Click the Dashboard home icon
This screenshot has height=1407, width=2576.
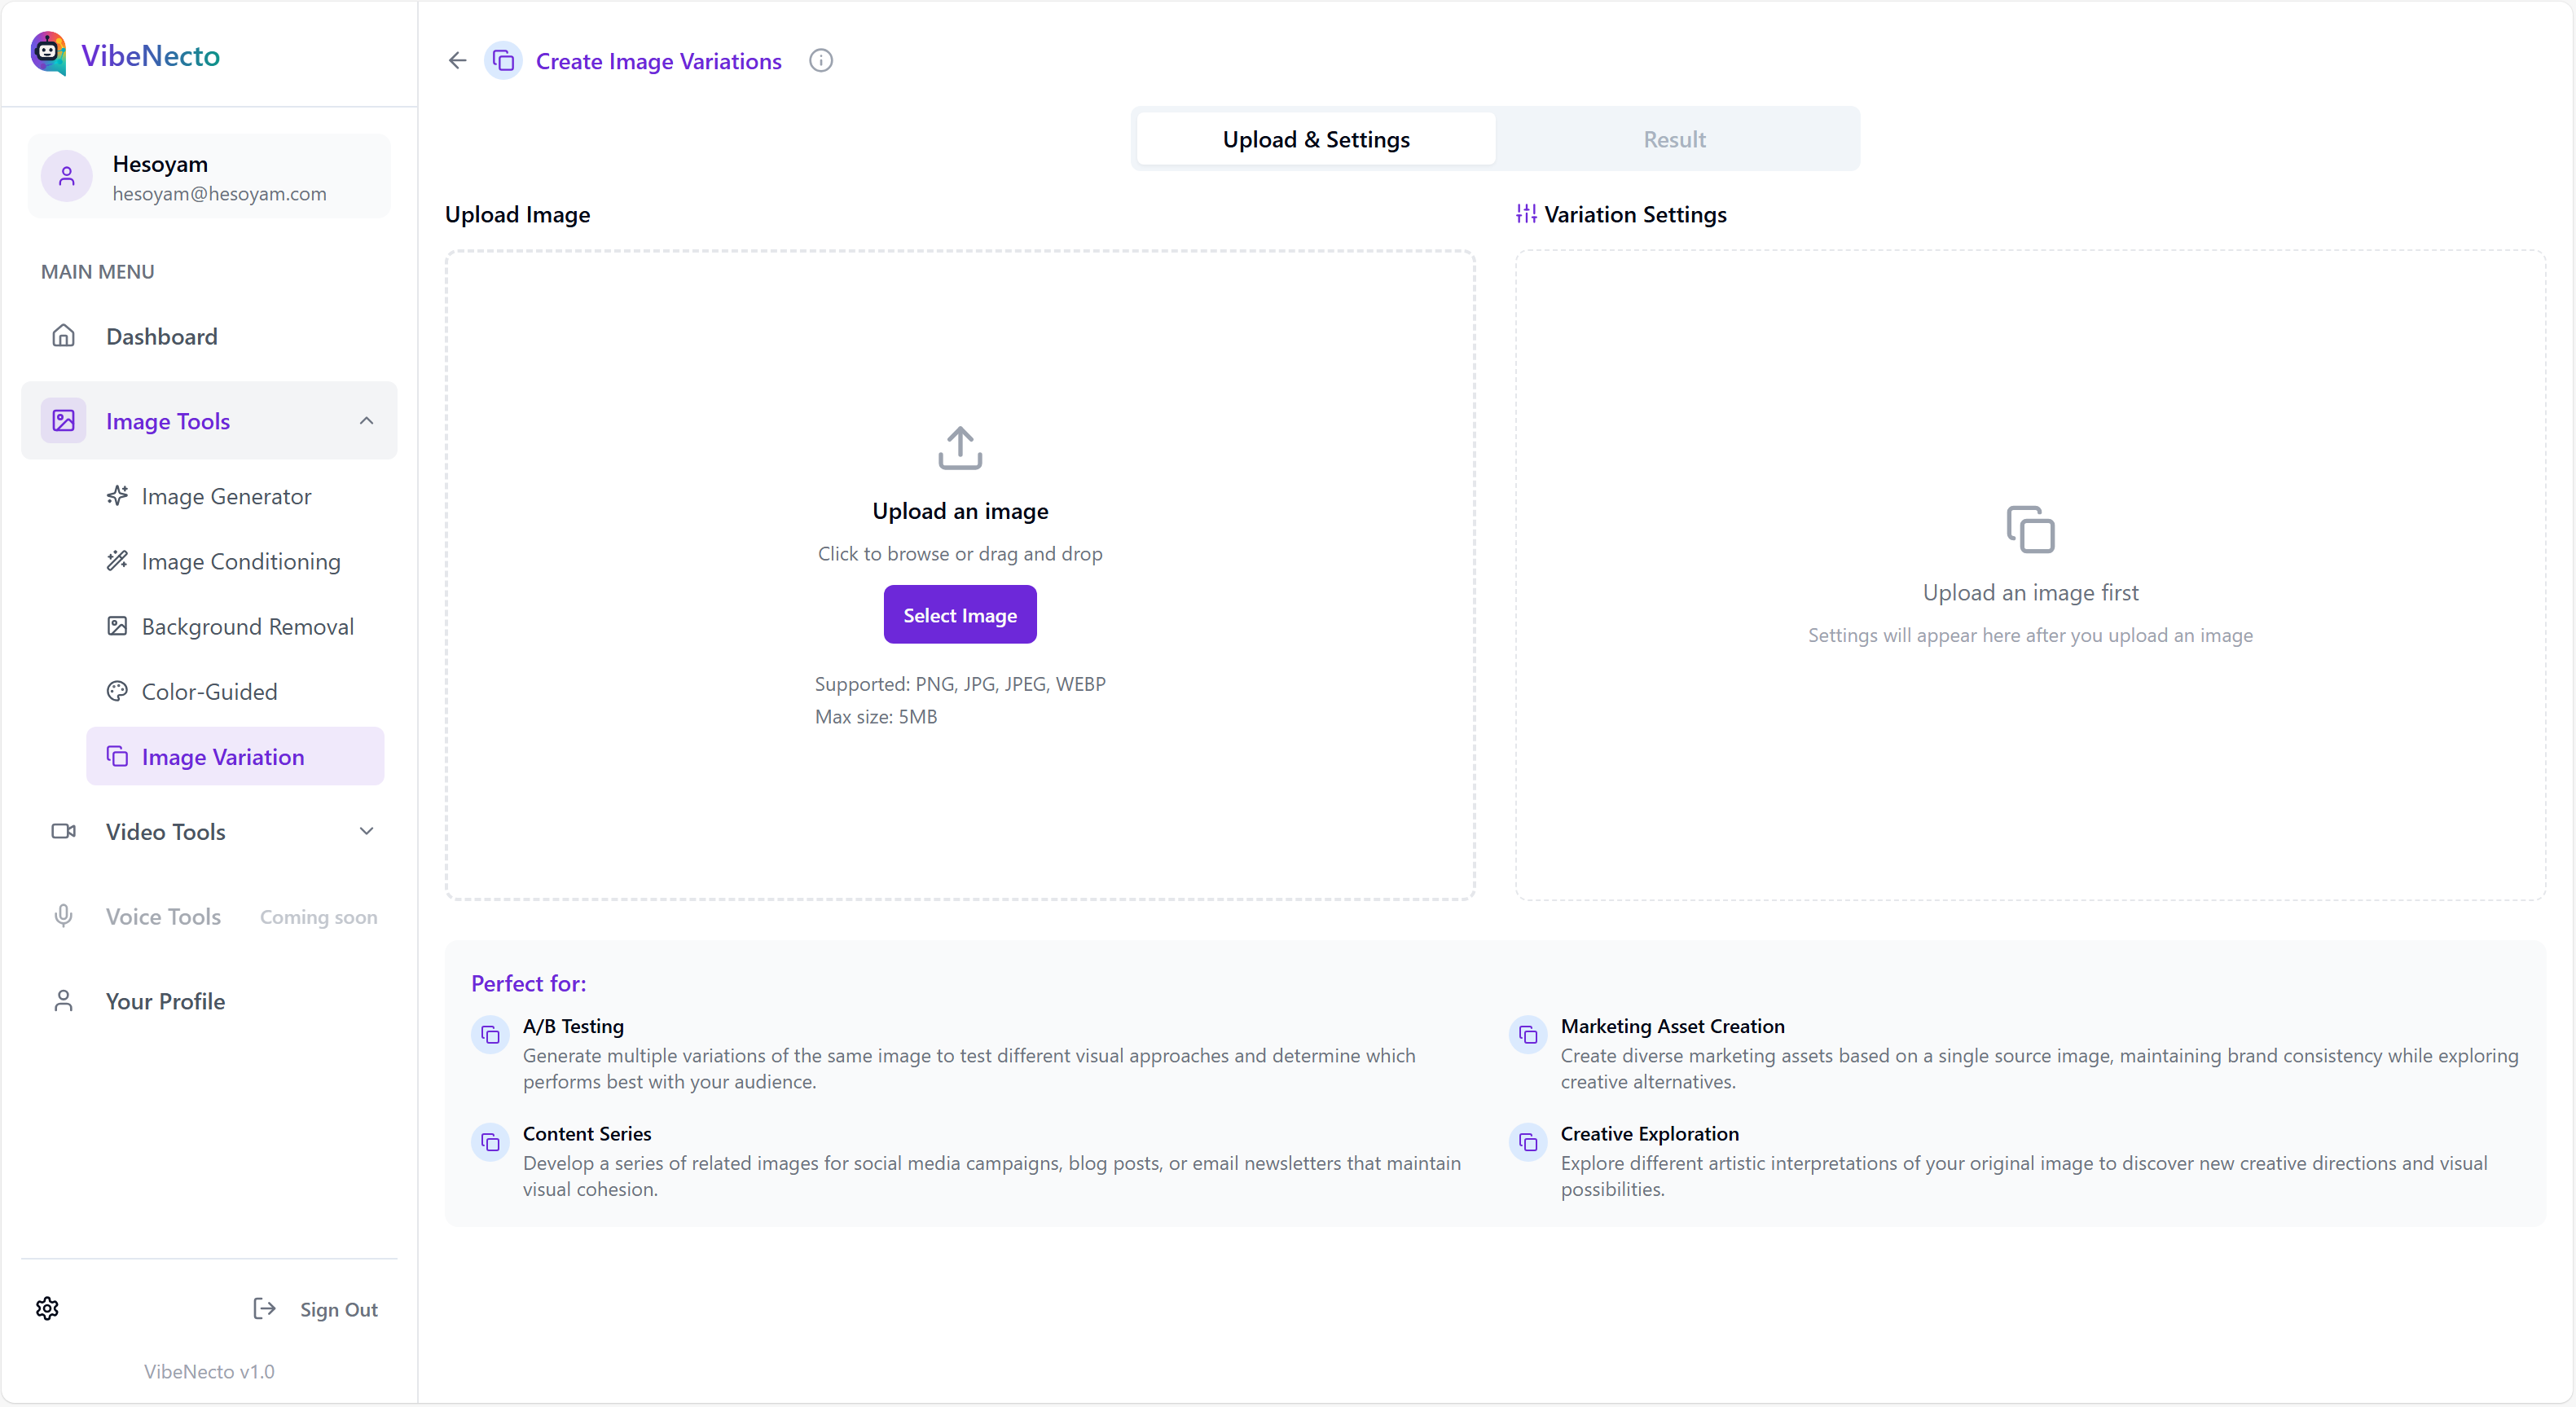coord(63,336)
